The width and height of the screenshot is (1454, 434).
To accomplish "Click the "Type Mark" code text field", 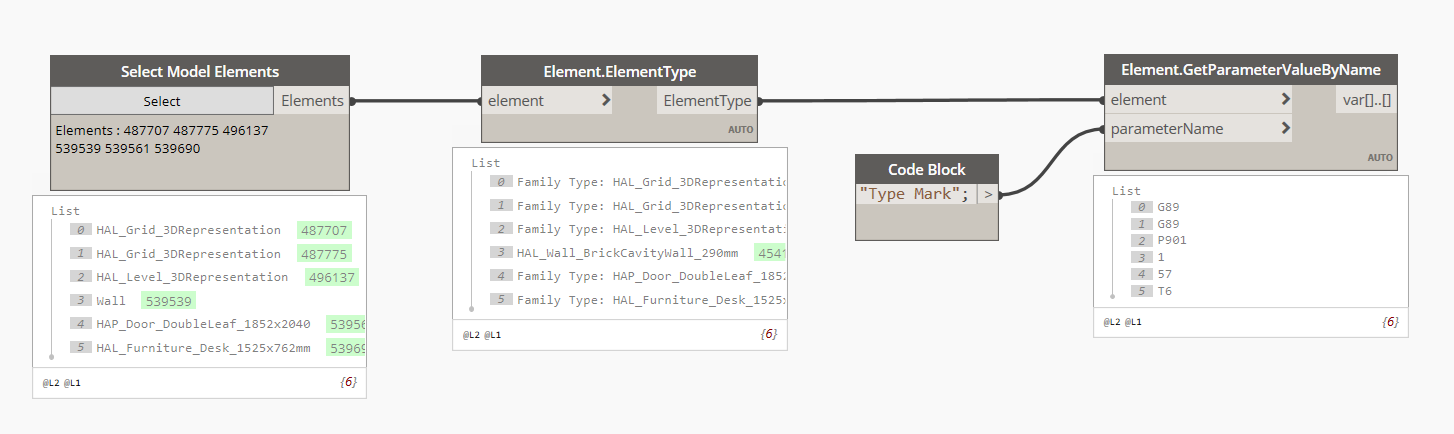I will (x=915, y=194).
